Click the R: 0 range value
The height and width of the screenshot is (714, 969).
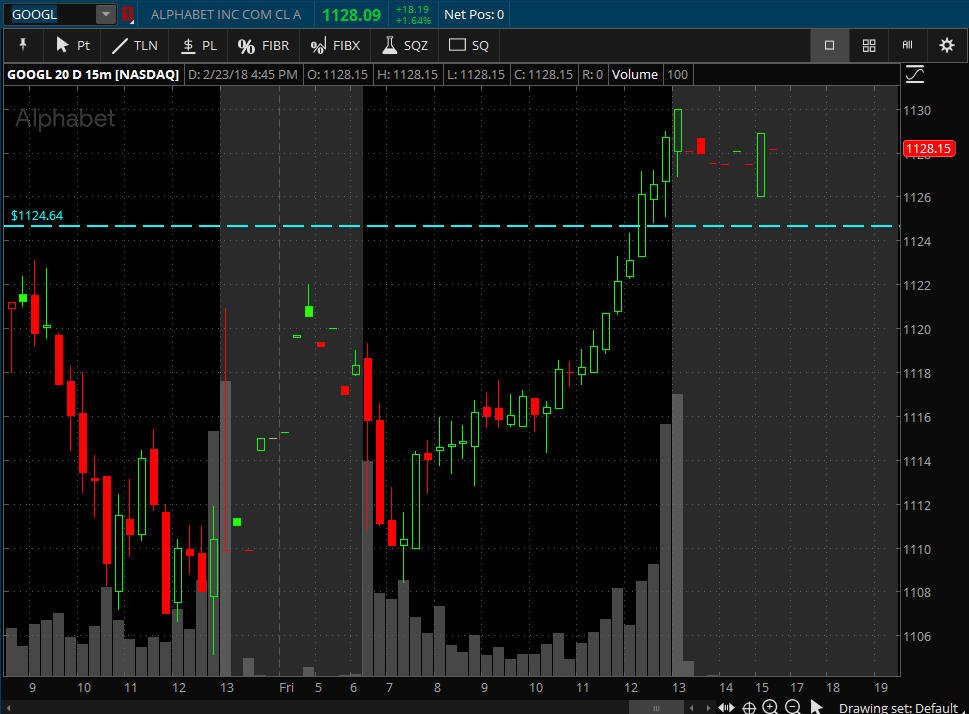[x=592, y=75]
